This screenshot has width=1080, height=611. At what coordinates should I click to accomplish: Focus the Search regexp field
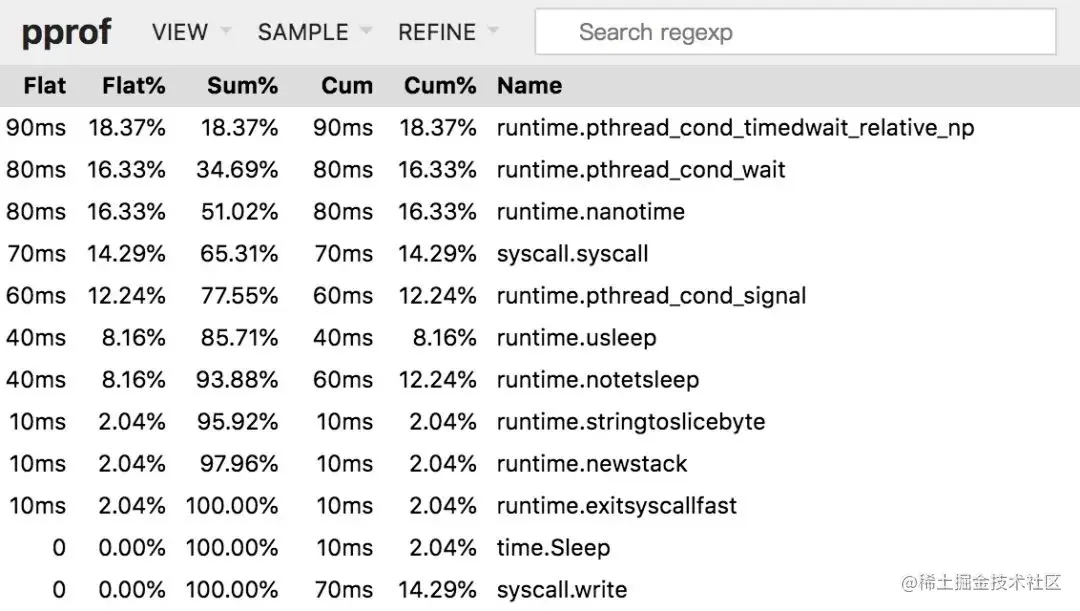coord(795,32)
